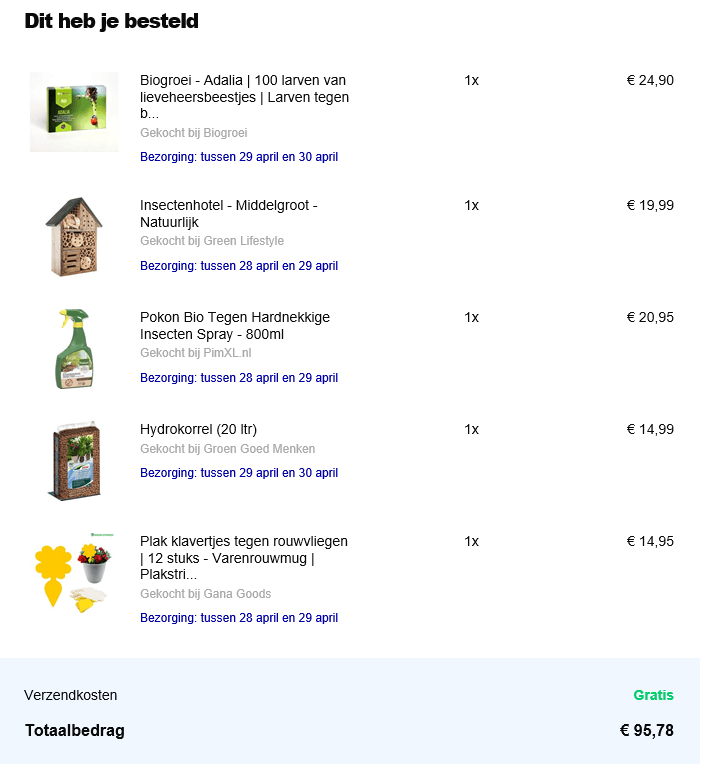The image size is (715, 775).
Task: Click the yellow sticky traps image
Action: pyautogui.click(x=74, y=572)
